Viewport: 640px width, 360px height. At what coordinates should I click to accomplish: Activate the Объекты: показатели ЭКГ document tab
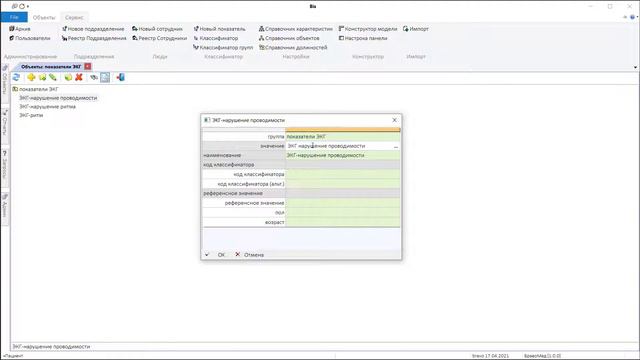pos(51,66)
